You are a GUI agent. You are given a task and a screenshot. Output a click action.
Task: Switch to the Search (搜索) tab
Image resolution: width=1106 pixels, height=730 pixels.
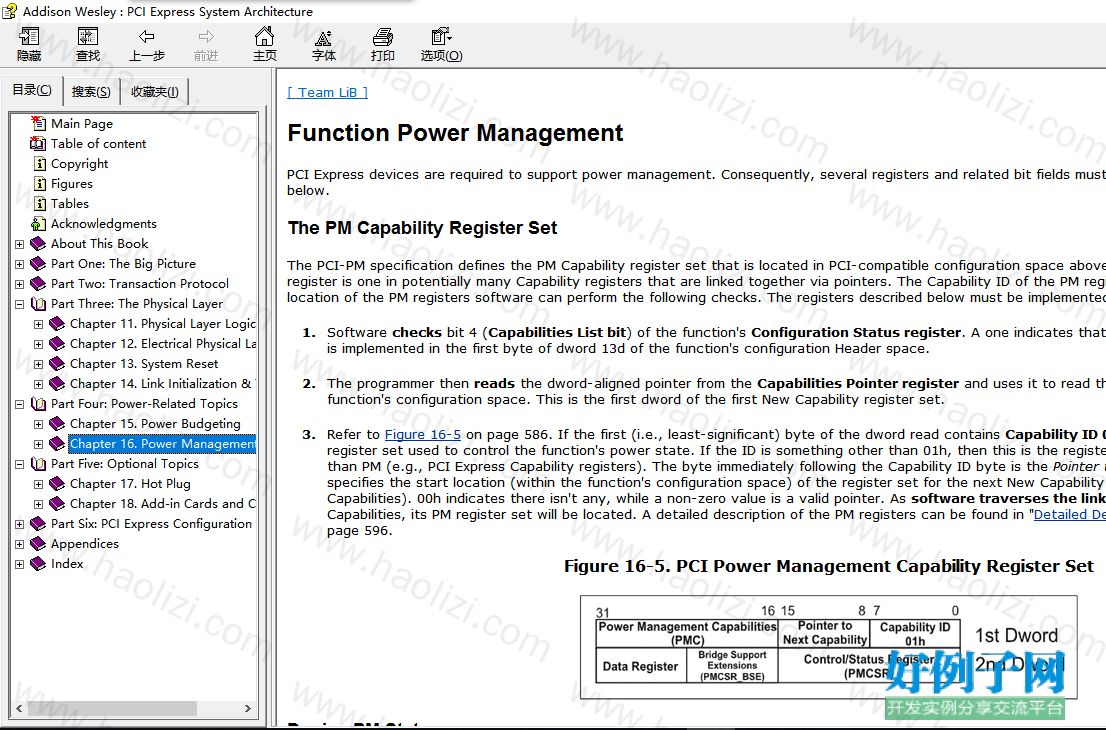[91, 92]
